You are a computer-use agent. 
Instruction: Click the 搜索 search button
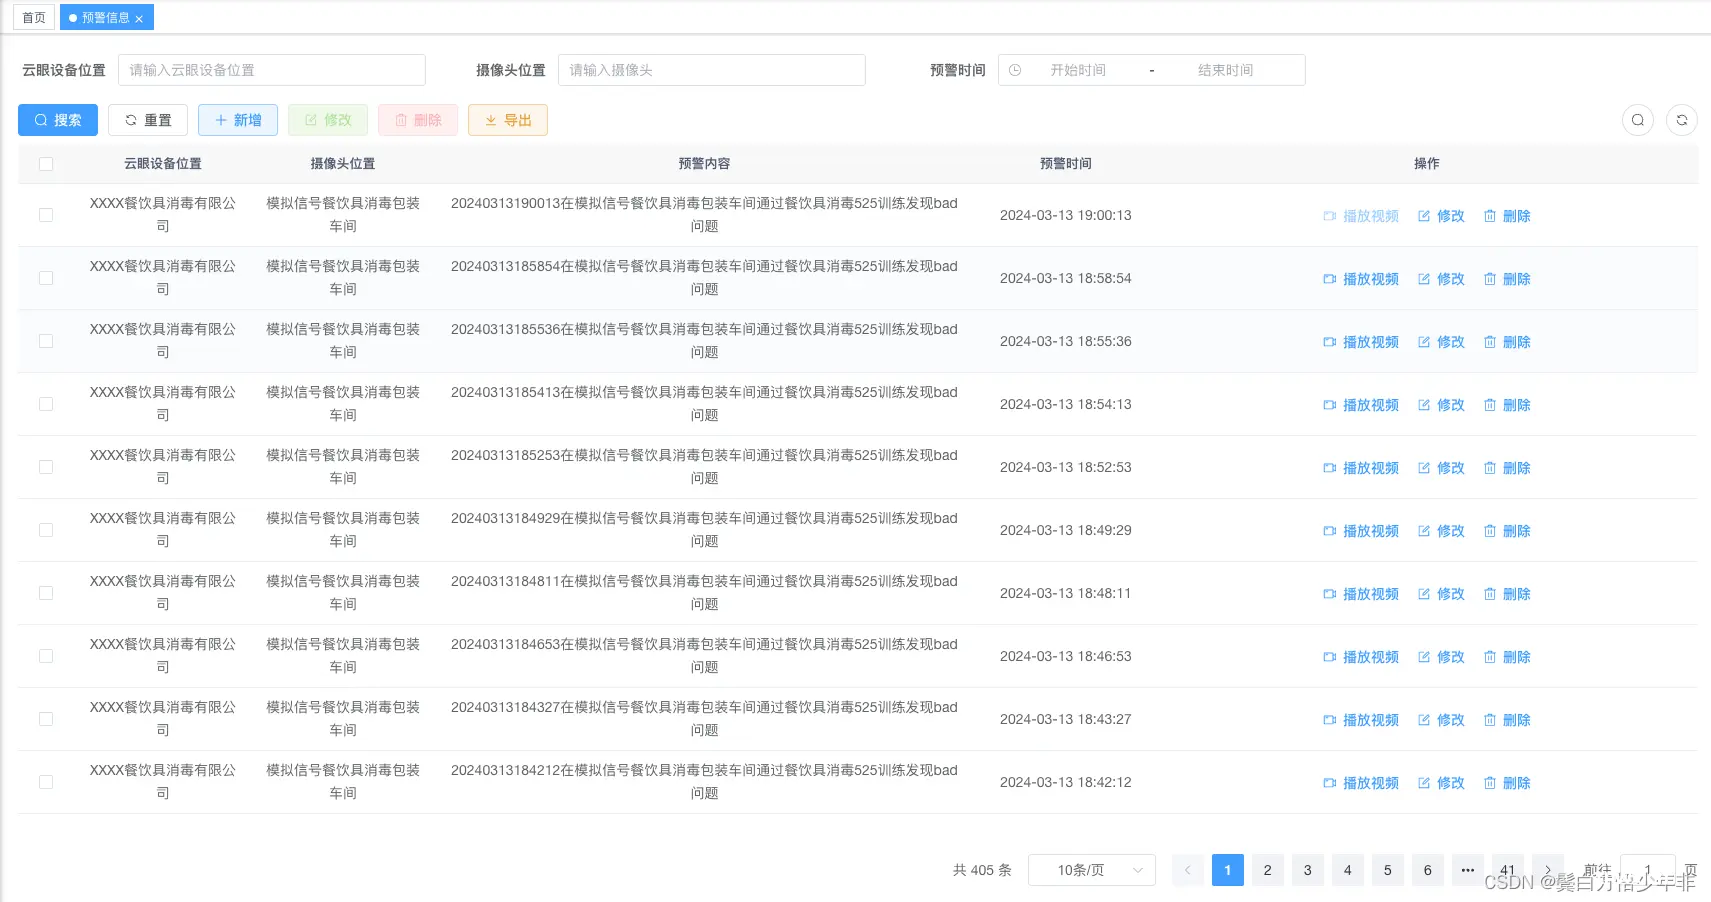(x=58, y=120)
